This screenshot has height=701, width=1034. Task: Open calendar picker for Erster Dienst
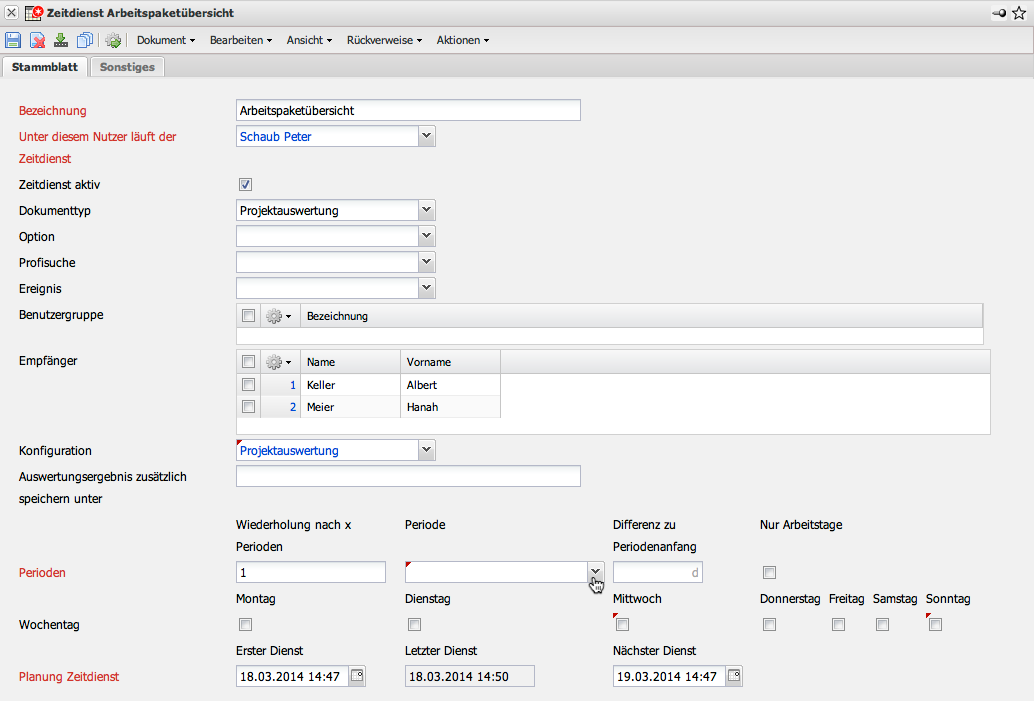[x=357, y=676]
